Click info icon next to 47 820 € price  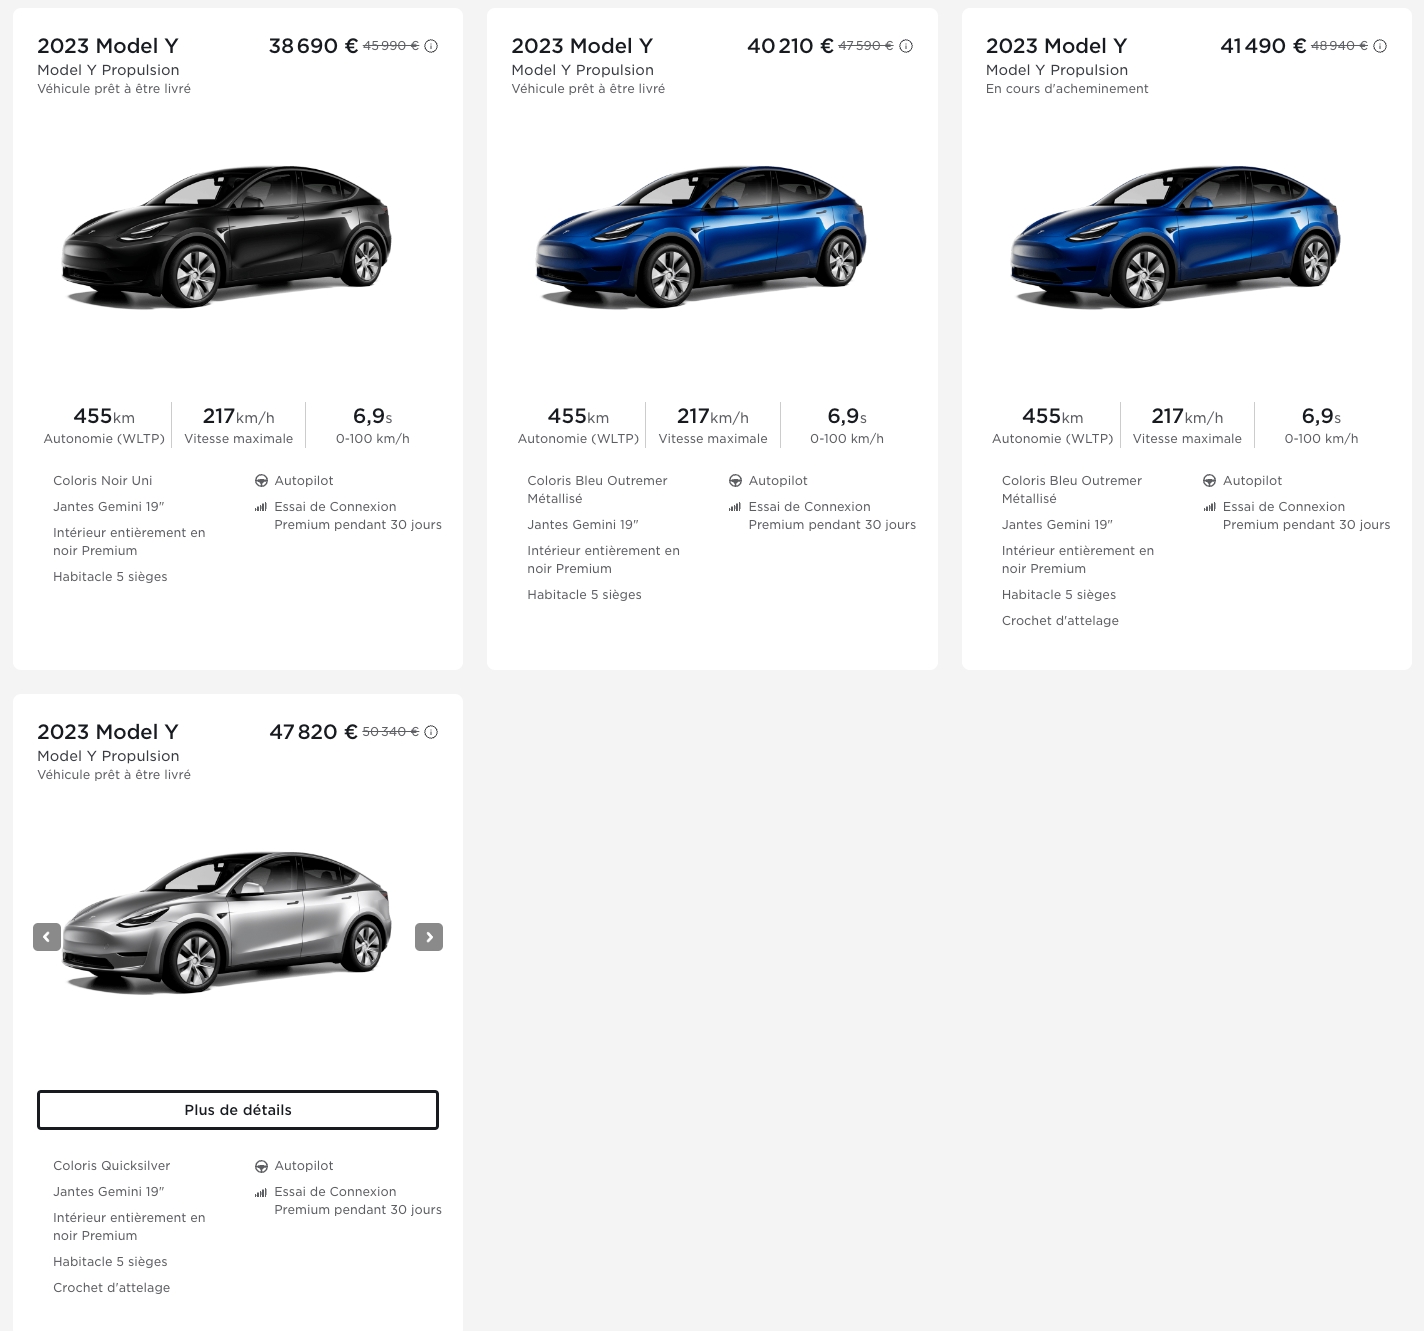coord(431,732)
